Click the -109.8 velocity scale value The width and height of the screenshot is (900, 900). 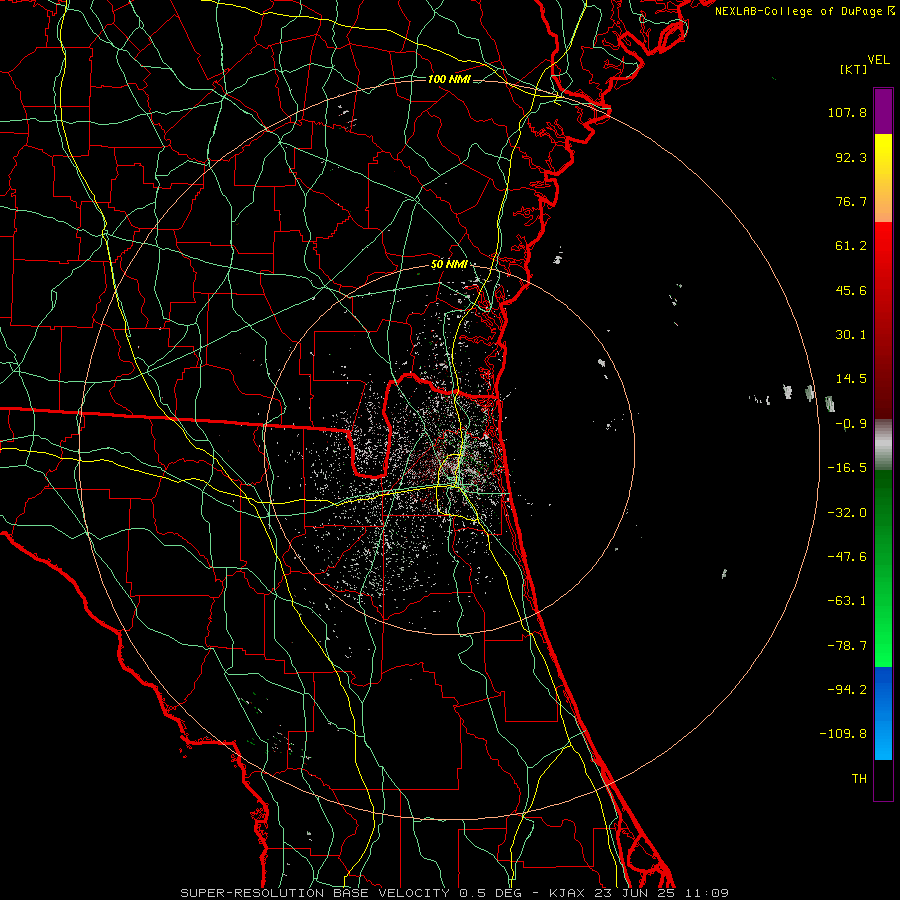pos(844,734)
